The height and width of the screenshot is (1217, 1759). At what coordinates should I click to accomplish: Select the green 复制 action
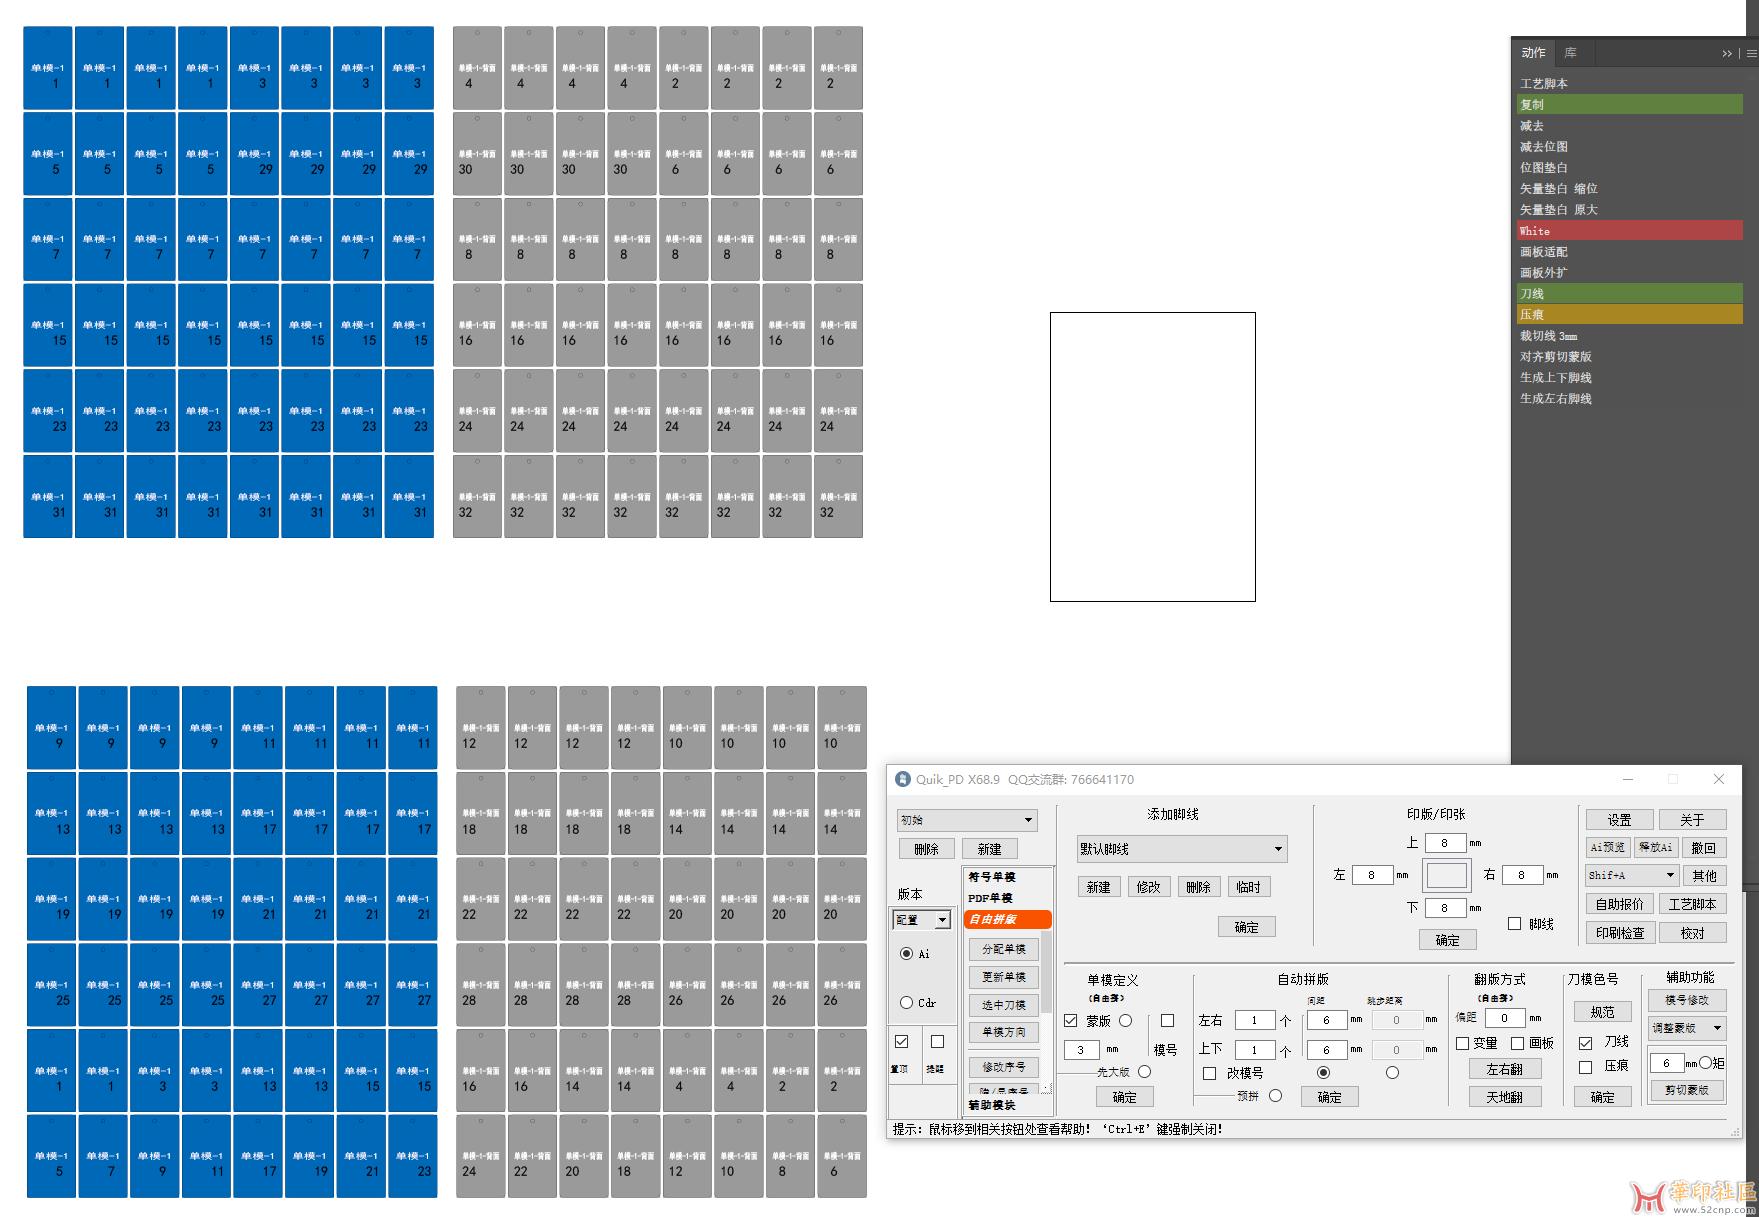click(1629, 105)
